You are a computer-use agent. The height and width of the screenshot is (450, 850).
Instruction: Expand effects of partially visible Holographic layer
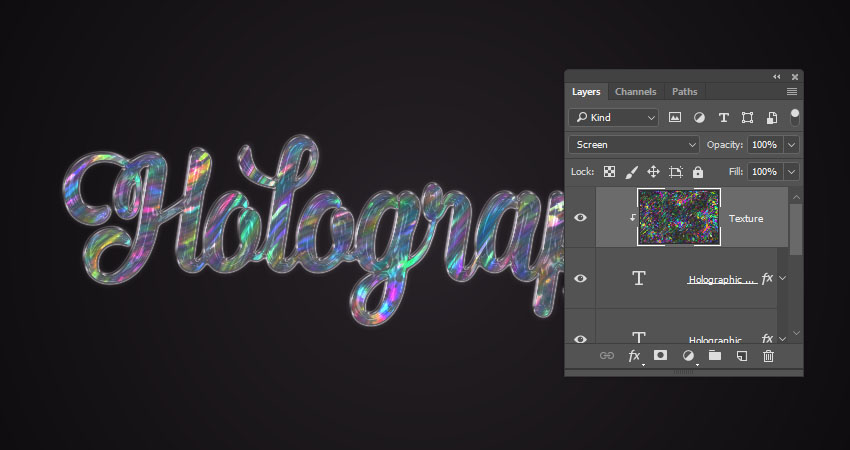coord(782,339)
